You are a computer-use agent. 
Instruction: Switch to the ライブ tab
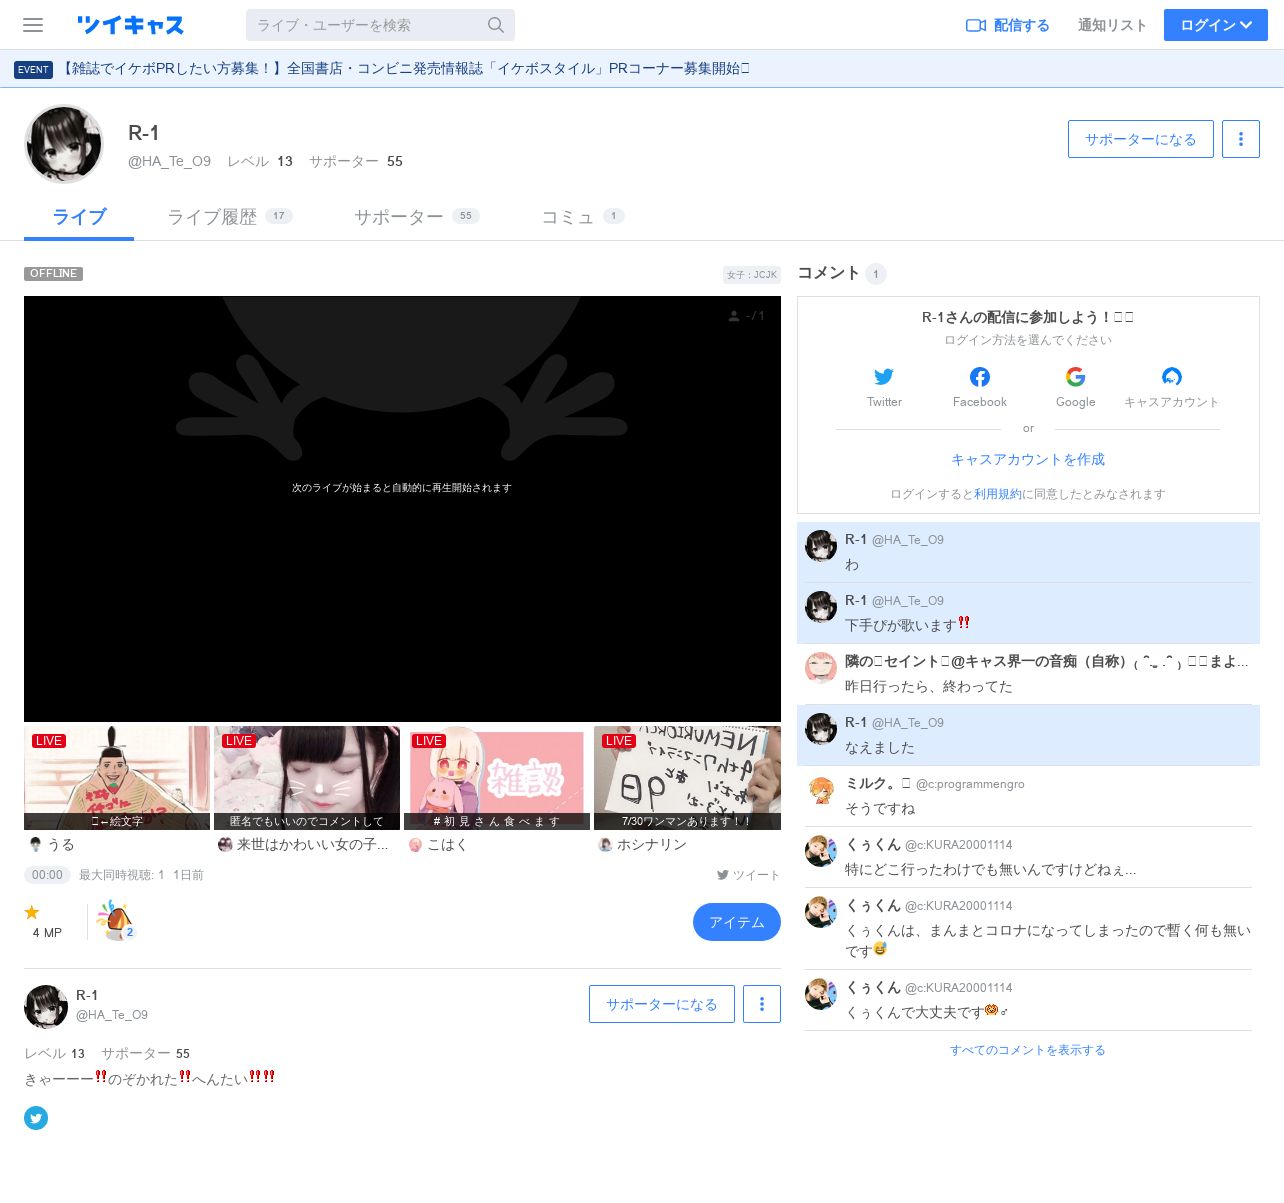79,217
